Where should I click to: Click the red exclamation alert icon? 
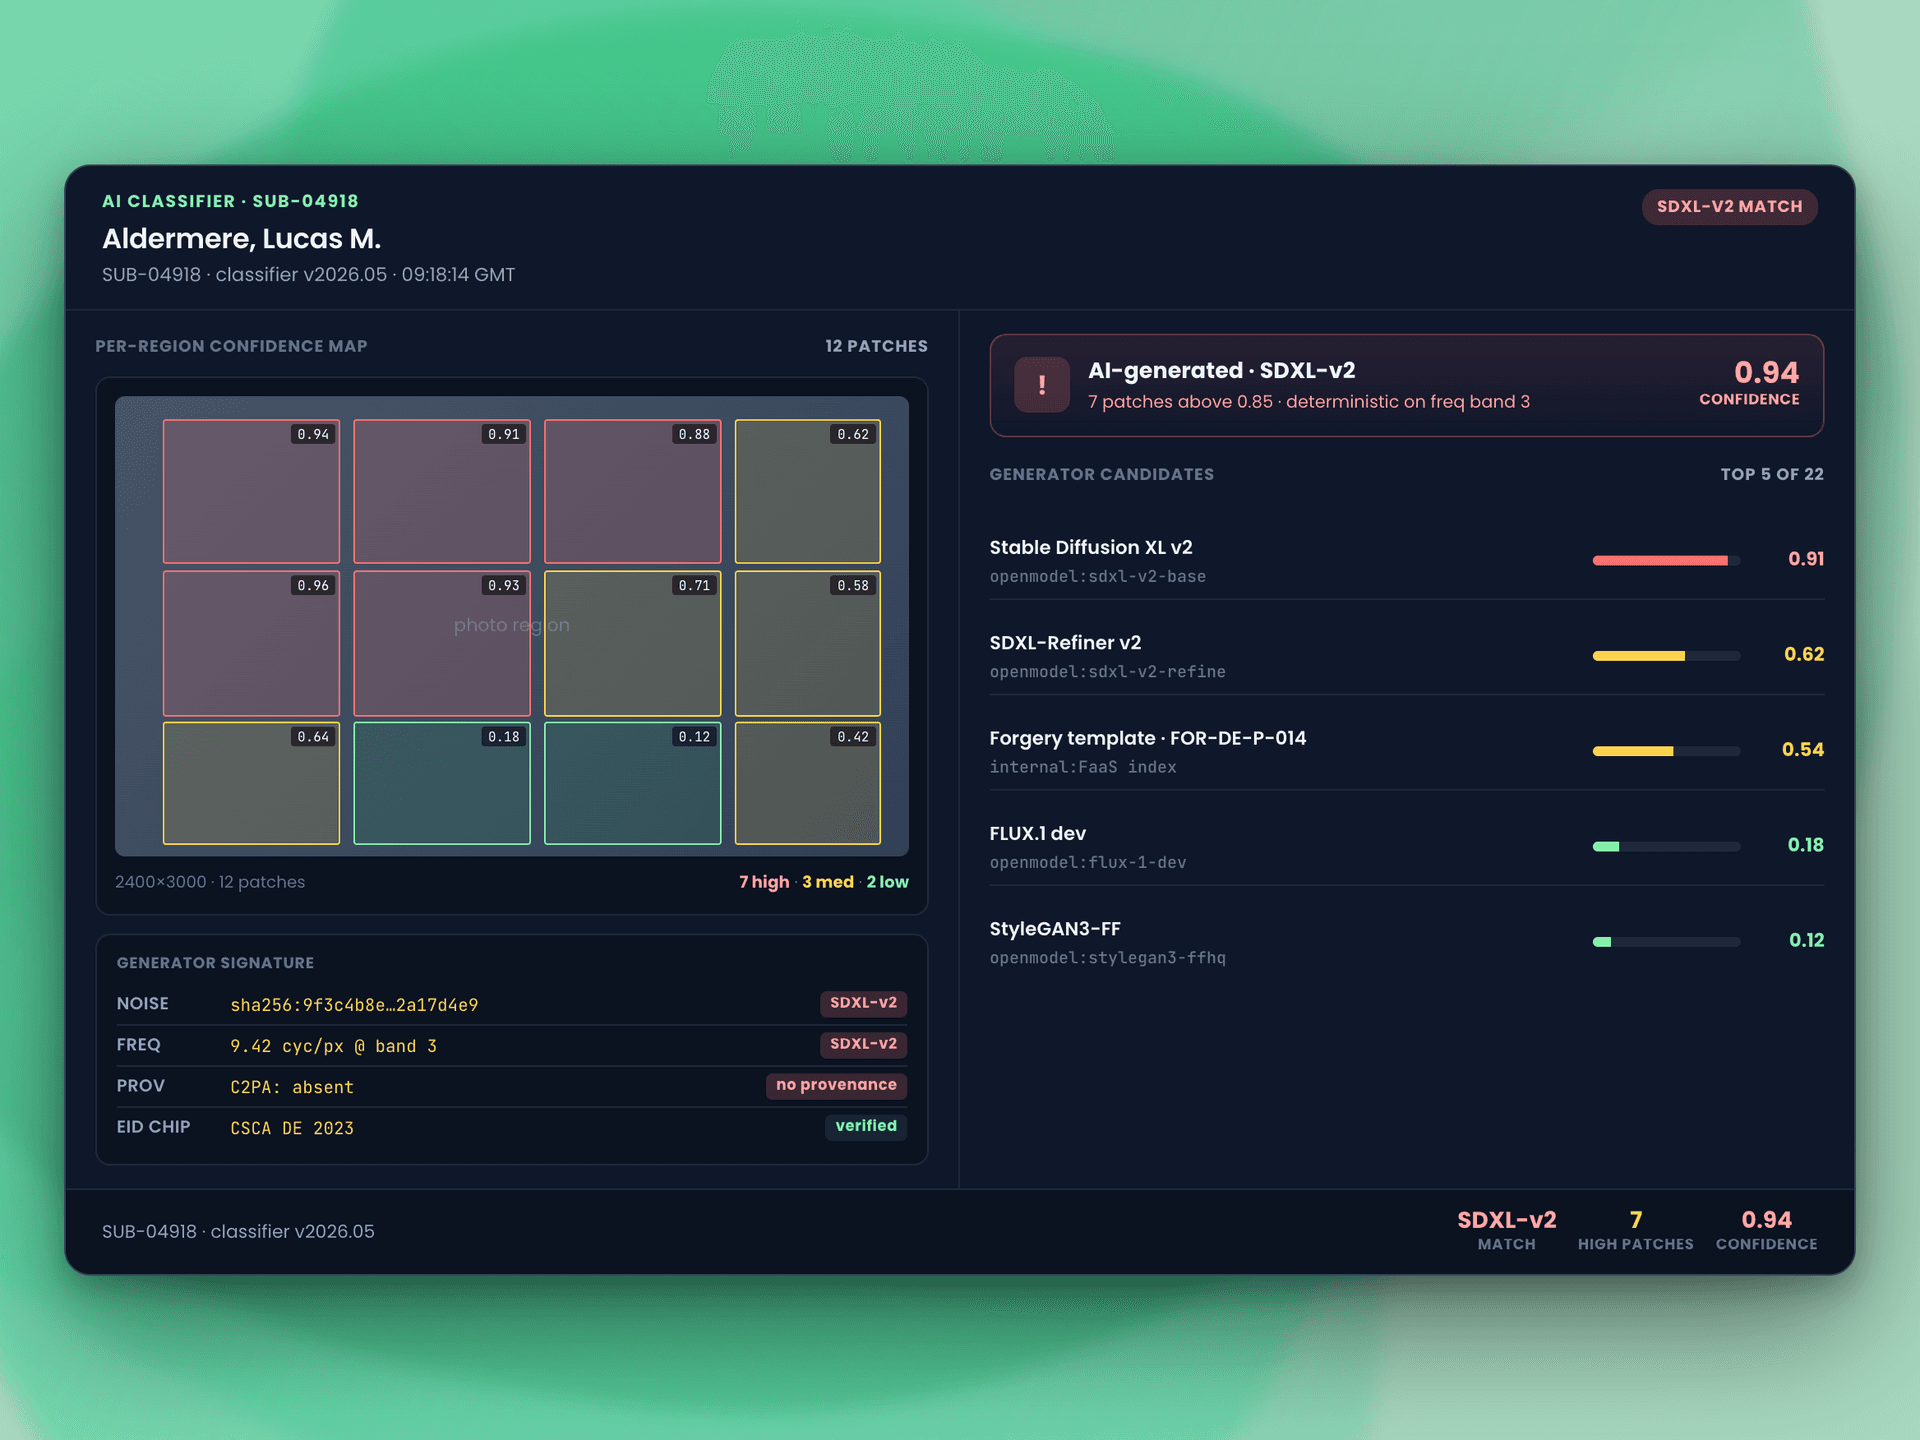coord(1042,385)
